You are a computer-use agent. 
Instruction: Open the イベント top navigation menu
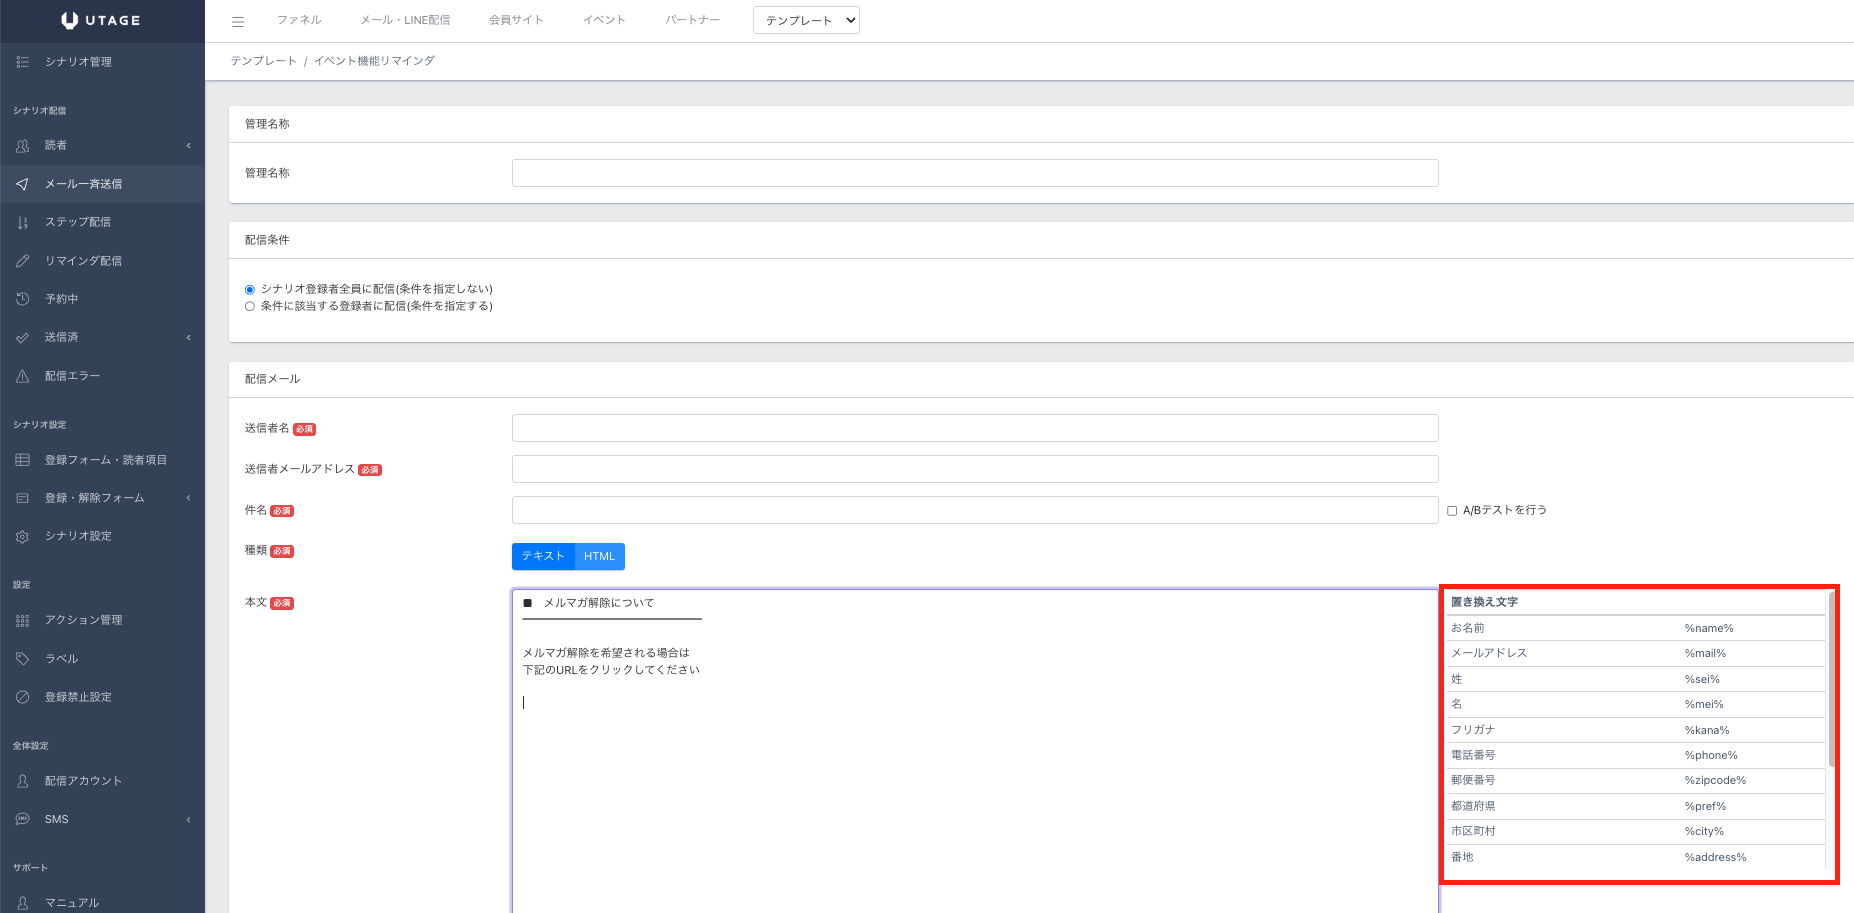[604, 20]
